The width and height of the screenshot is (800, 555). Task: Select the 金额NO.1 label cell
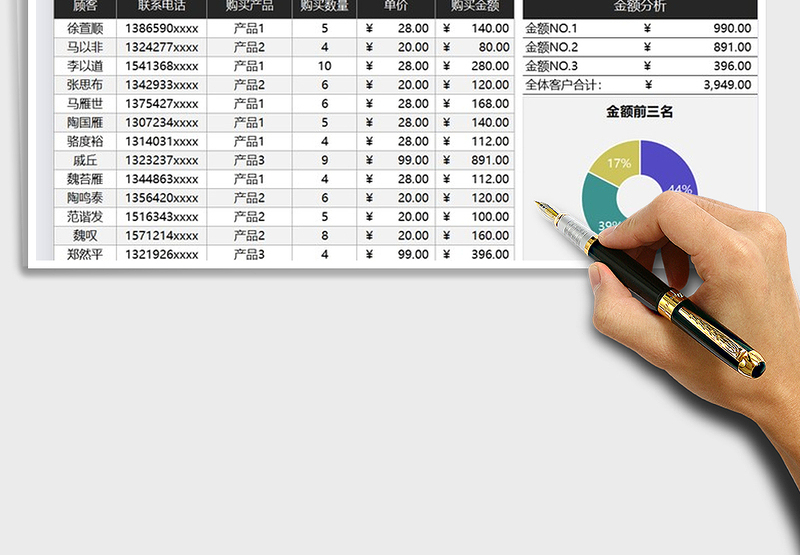tap(552, 29)
